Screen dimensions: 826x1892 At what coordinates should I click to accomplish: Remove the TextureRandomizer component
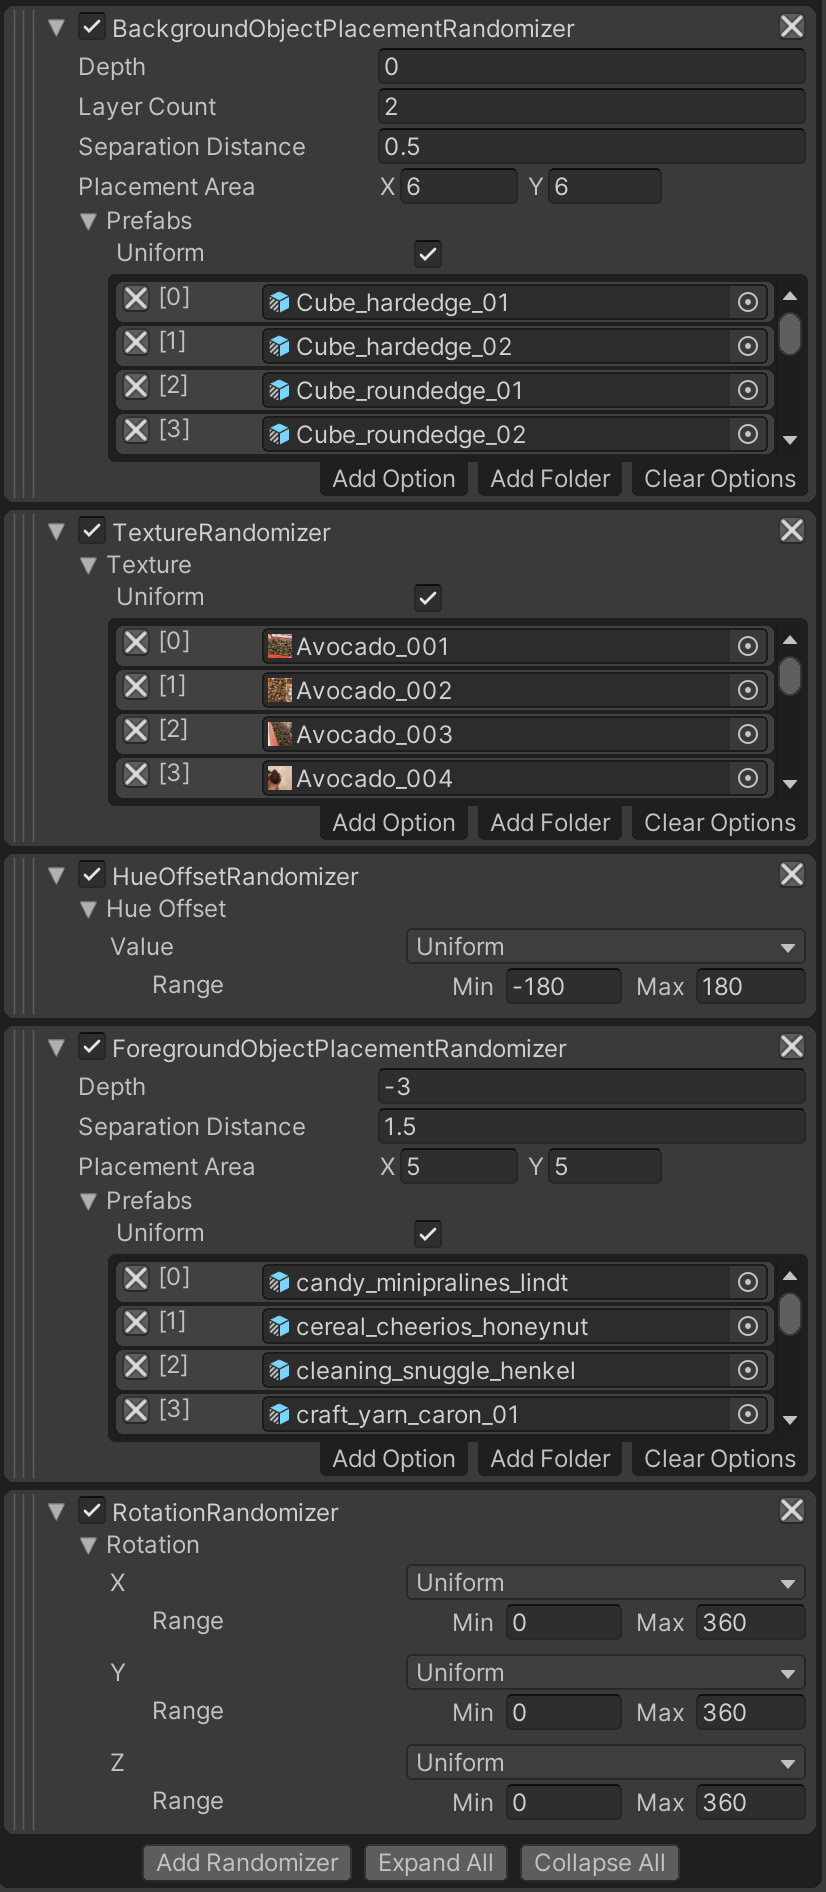pyautogui.click(x=791, y=531)
